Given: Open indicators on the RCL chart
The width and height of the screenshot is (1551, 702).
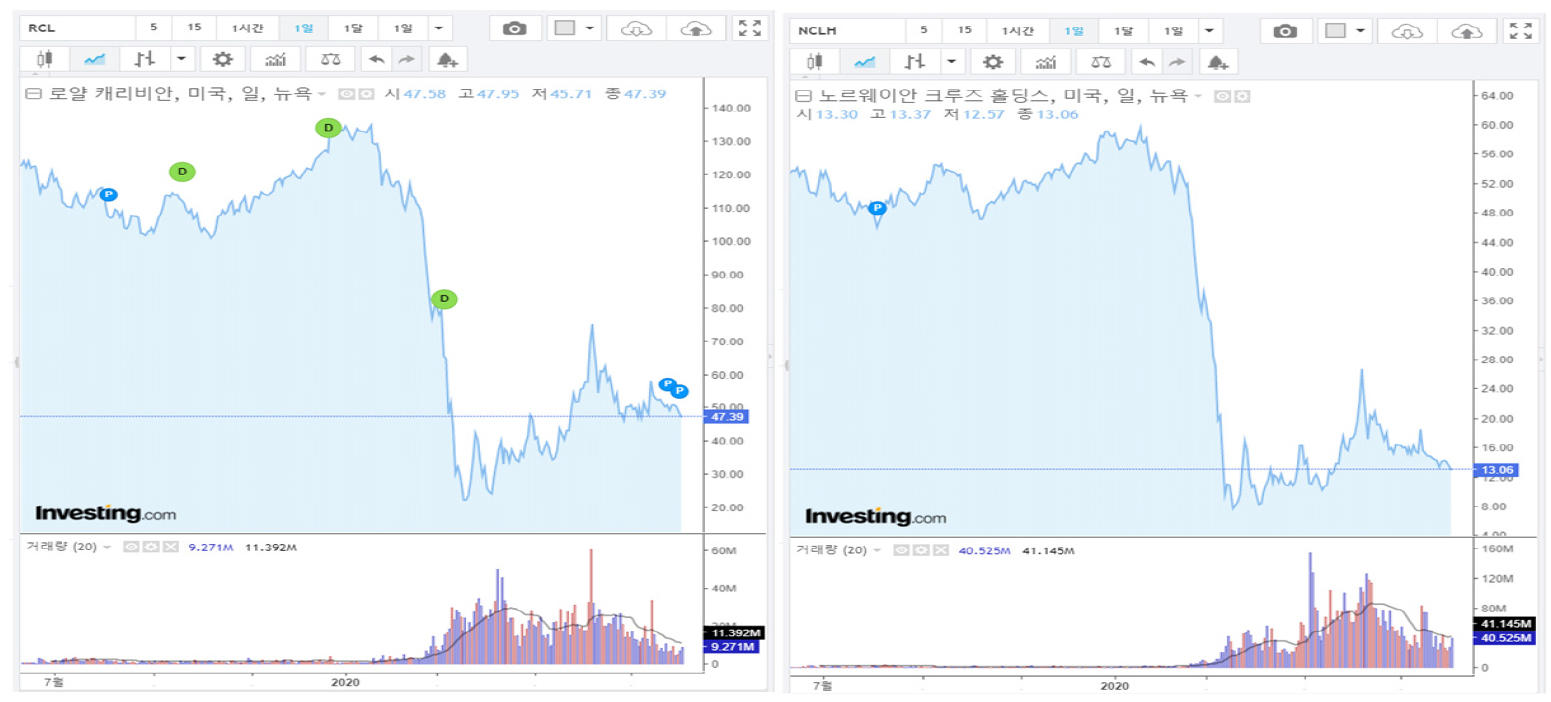Looking at the screenshot, I should pyautogui.click(x=274, y=60).
